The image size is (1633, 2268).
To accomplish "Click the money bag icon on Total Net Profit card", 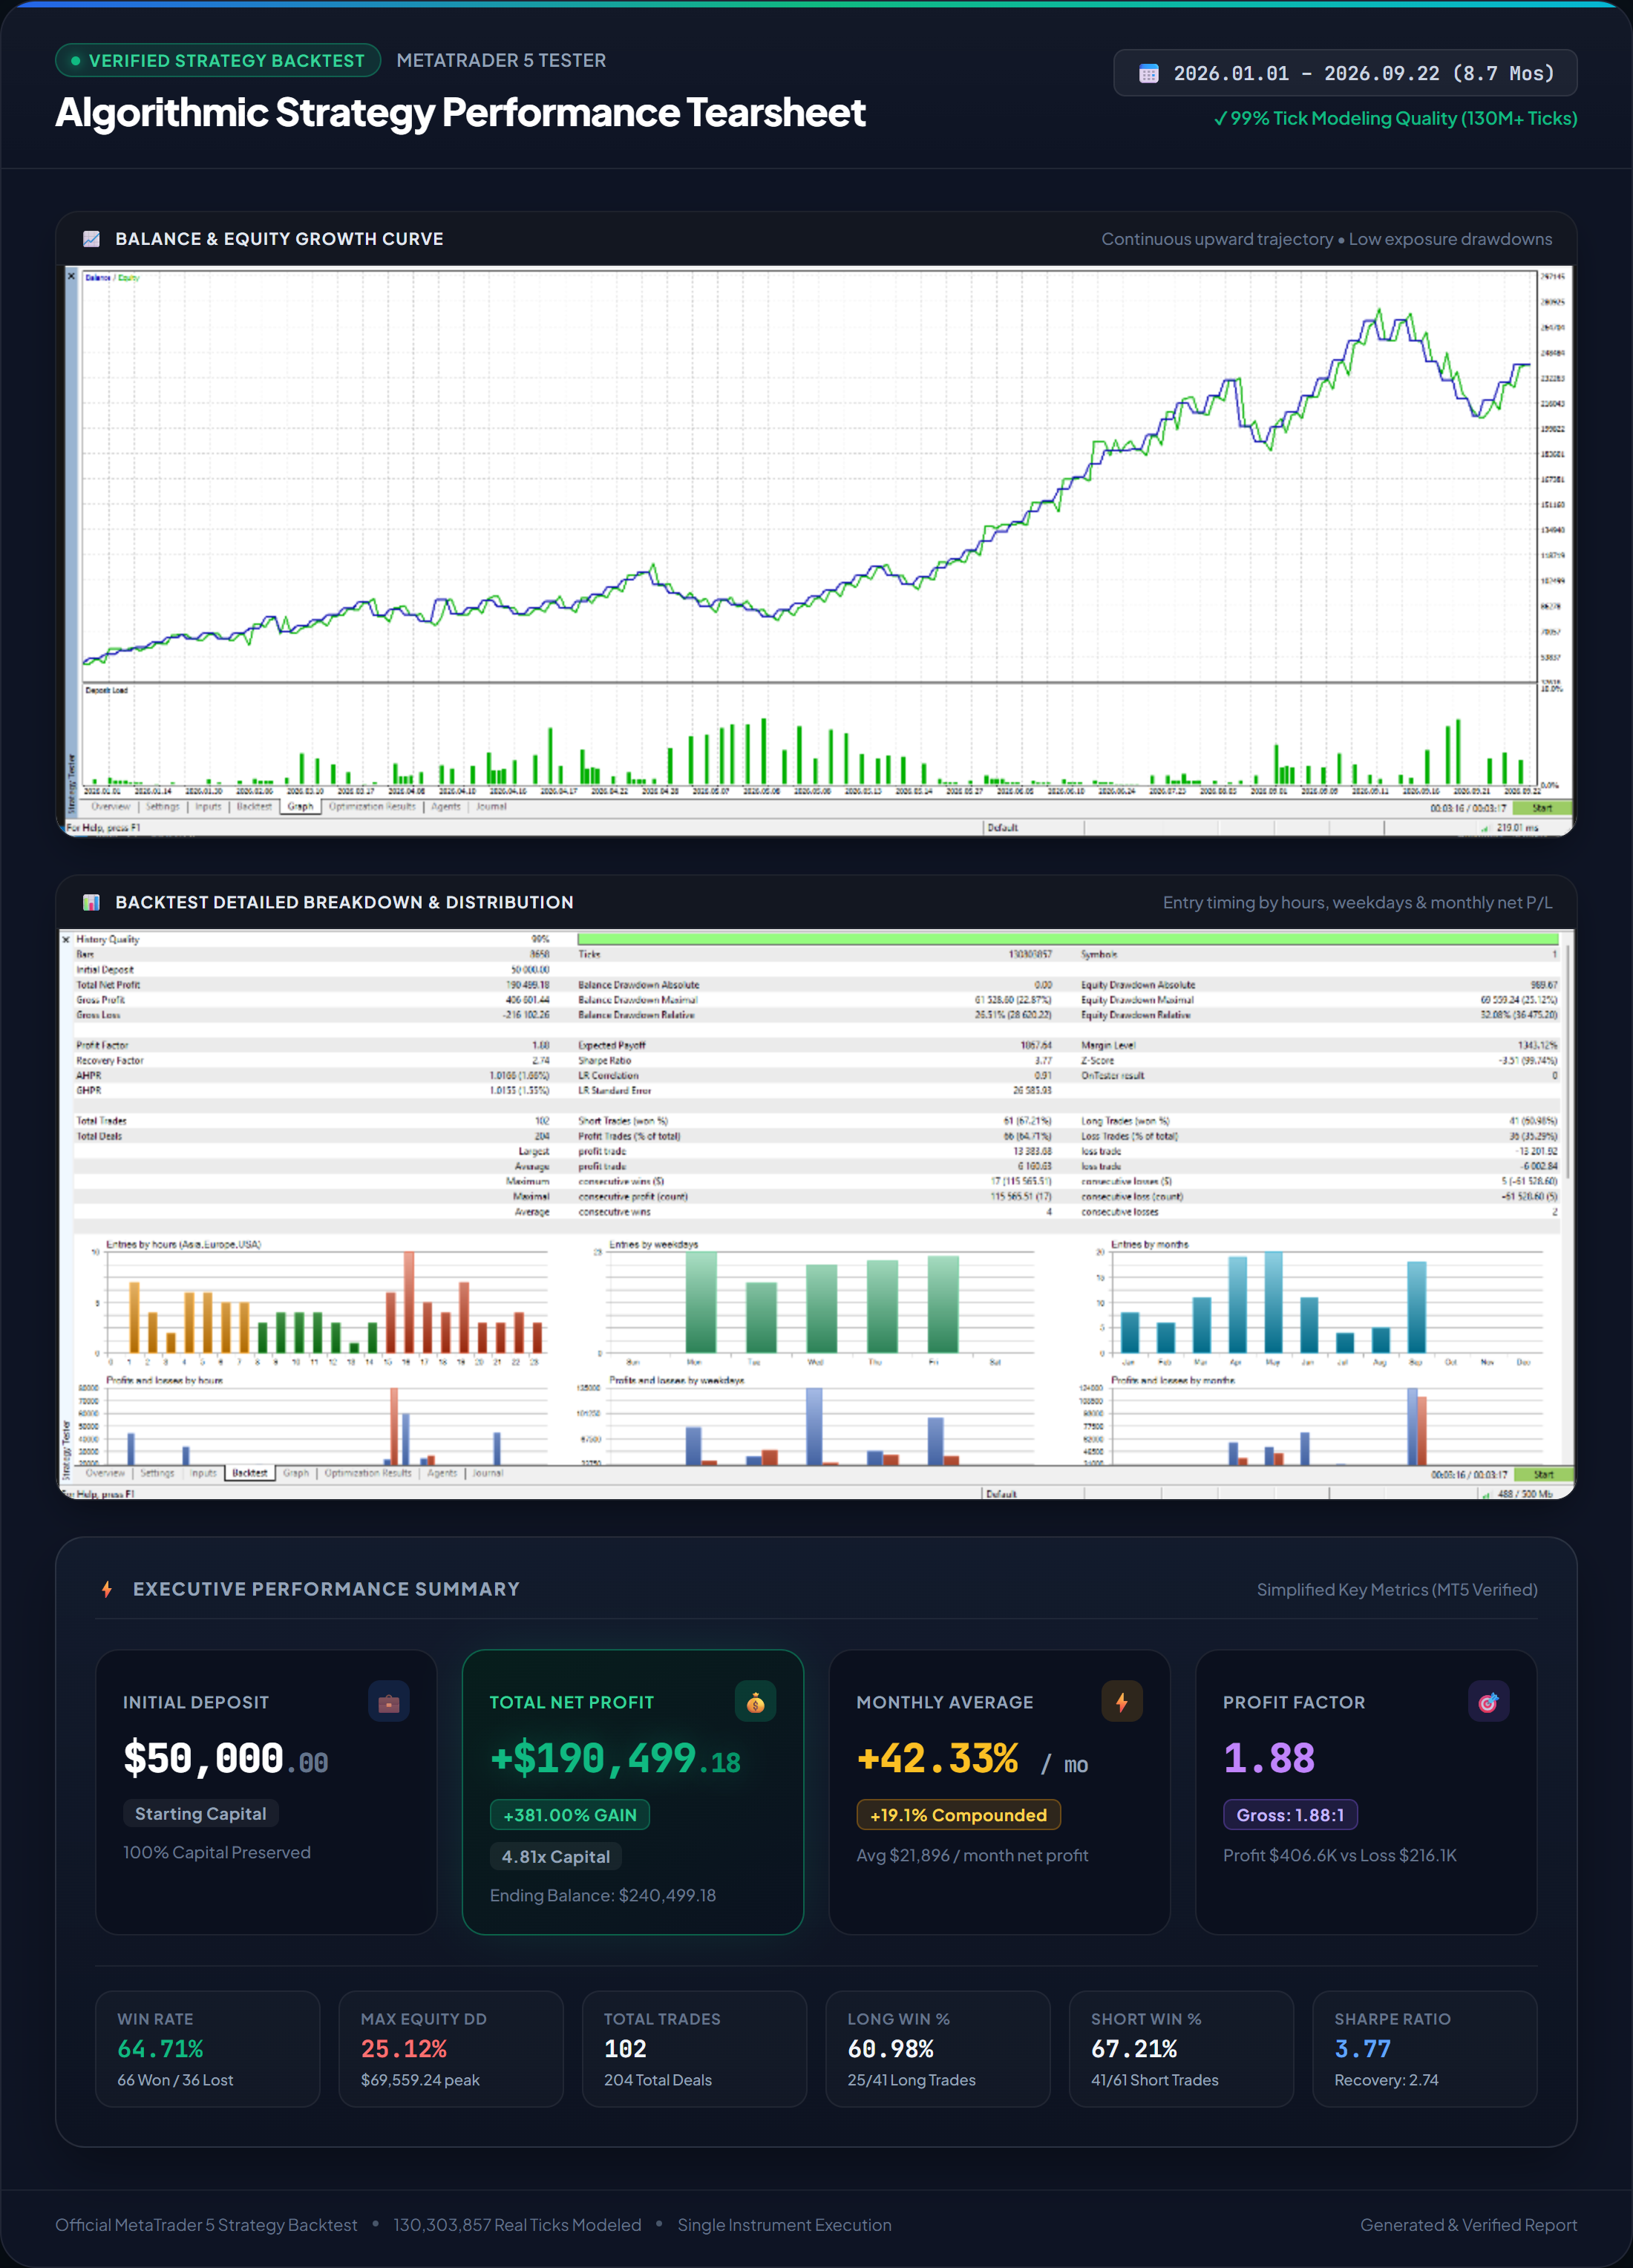I will pos(756,1702).
